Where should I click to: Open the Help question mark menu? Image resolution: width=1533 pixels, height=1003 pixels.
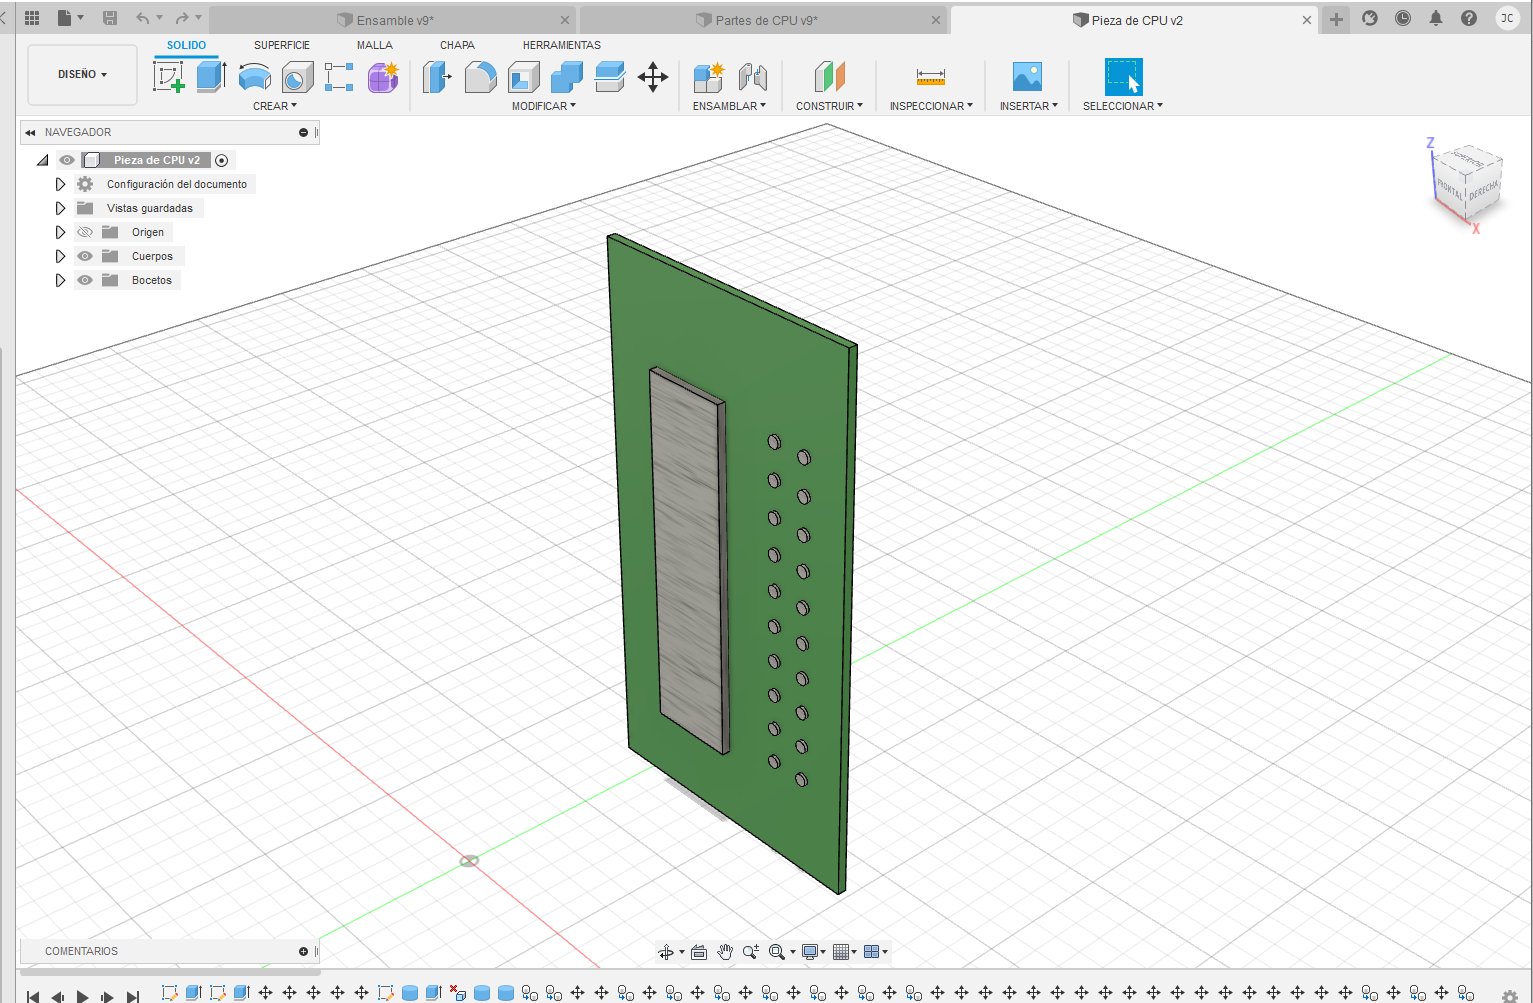(x=1469, y=18)
